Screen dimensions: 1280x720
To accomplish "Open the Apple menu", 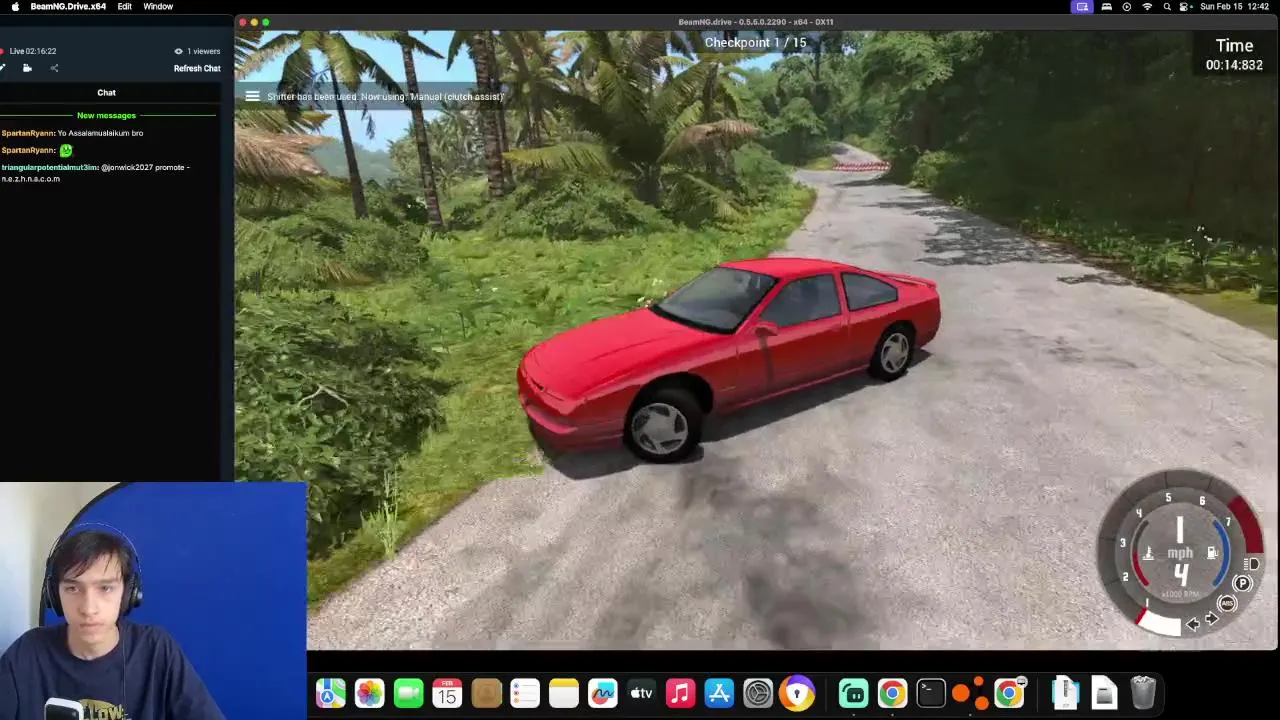I will pyautogui.click(x=14, y=6).
